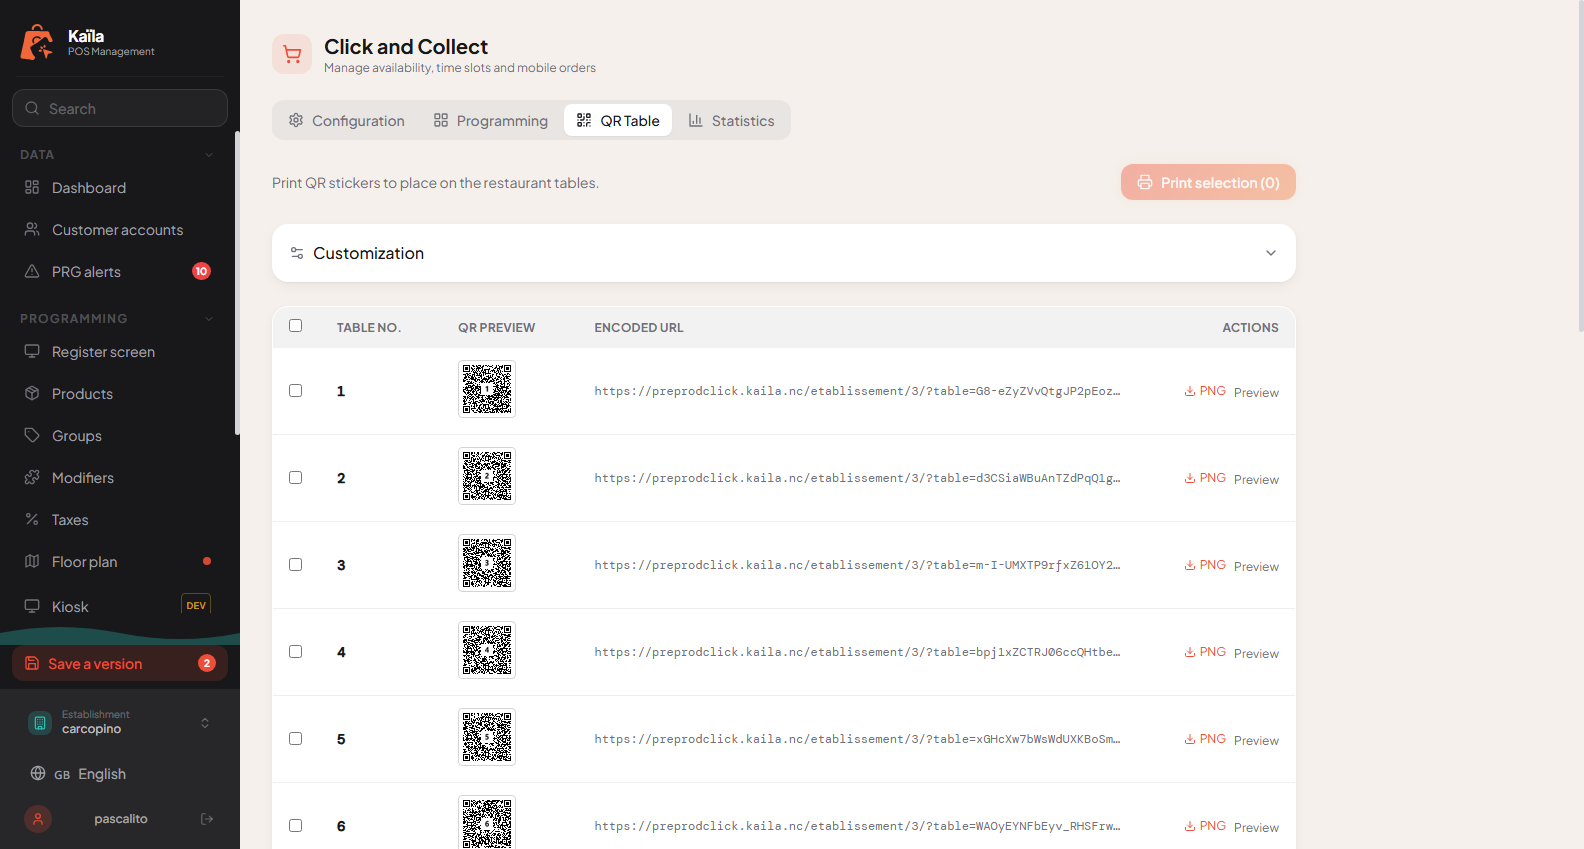The width and height of the screenshot is (1584, 849).
Task: Open the Establishment carcopino selector
Action: pos(120,722)
